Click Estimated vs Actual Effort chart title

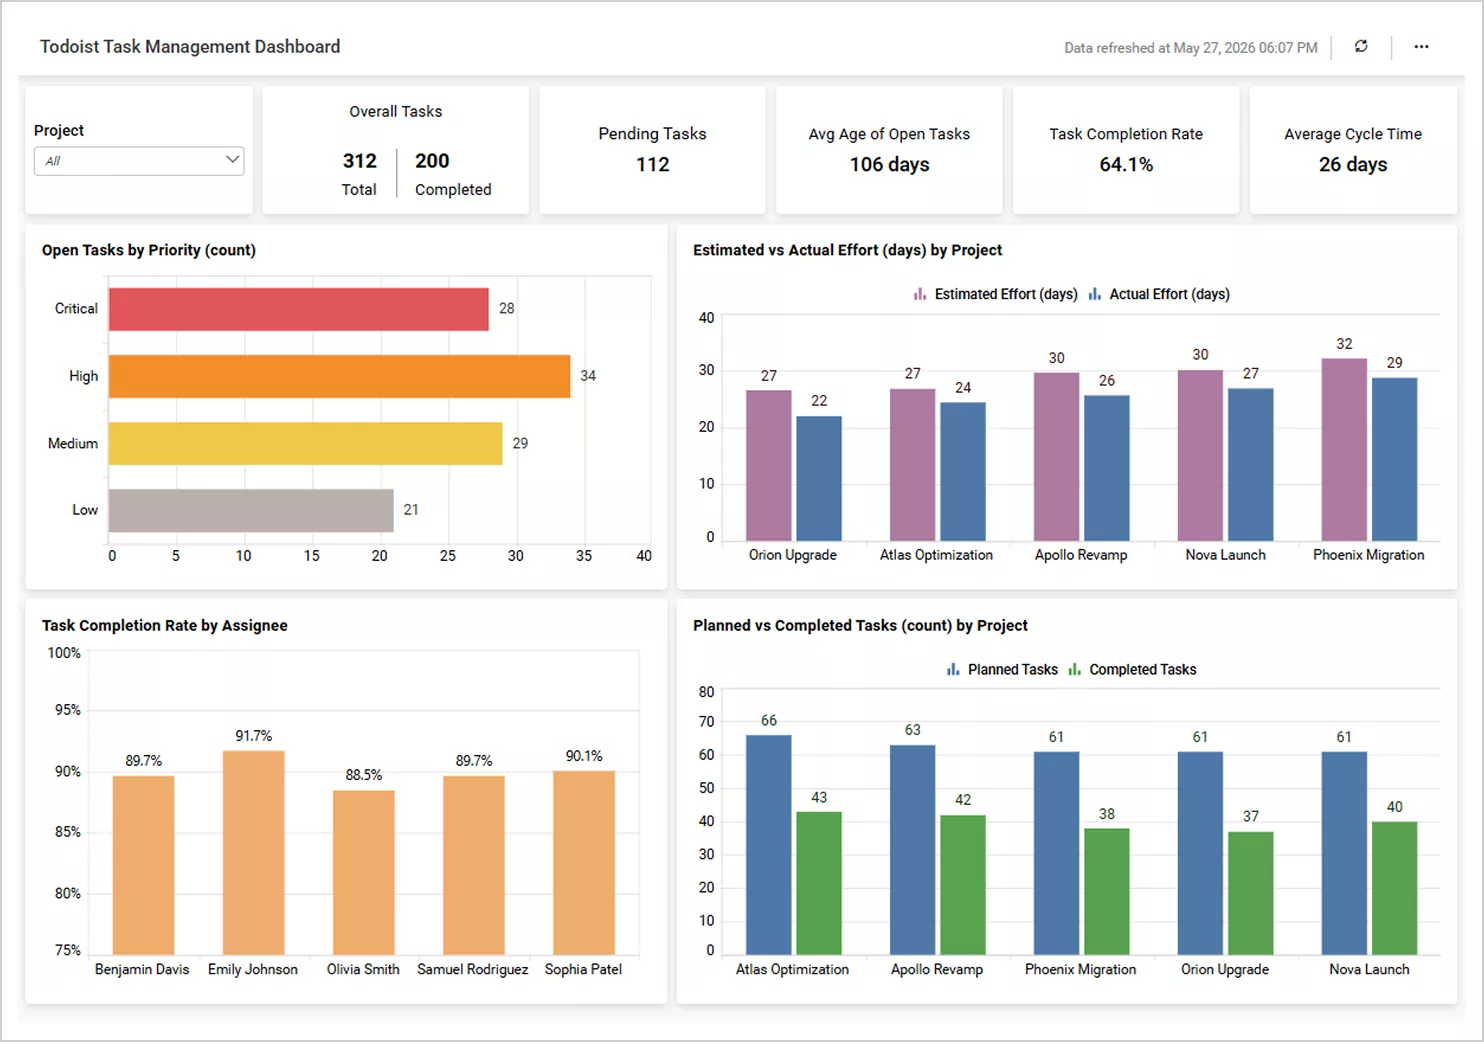click(848, 250)
